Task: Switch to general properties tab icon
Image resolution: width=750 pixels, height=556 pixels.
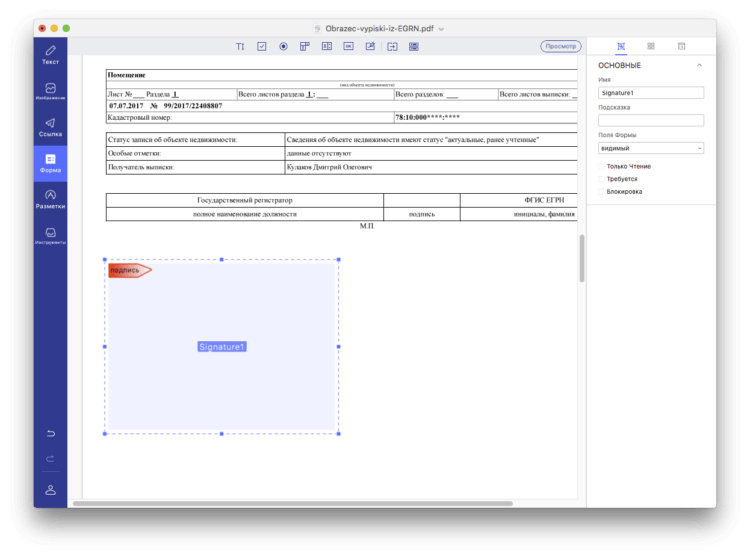Action: [x=621, y=46]
